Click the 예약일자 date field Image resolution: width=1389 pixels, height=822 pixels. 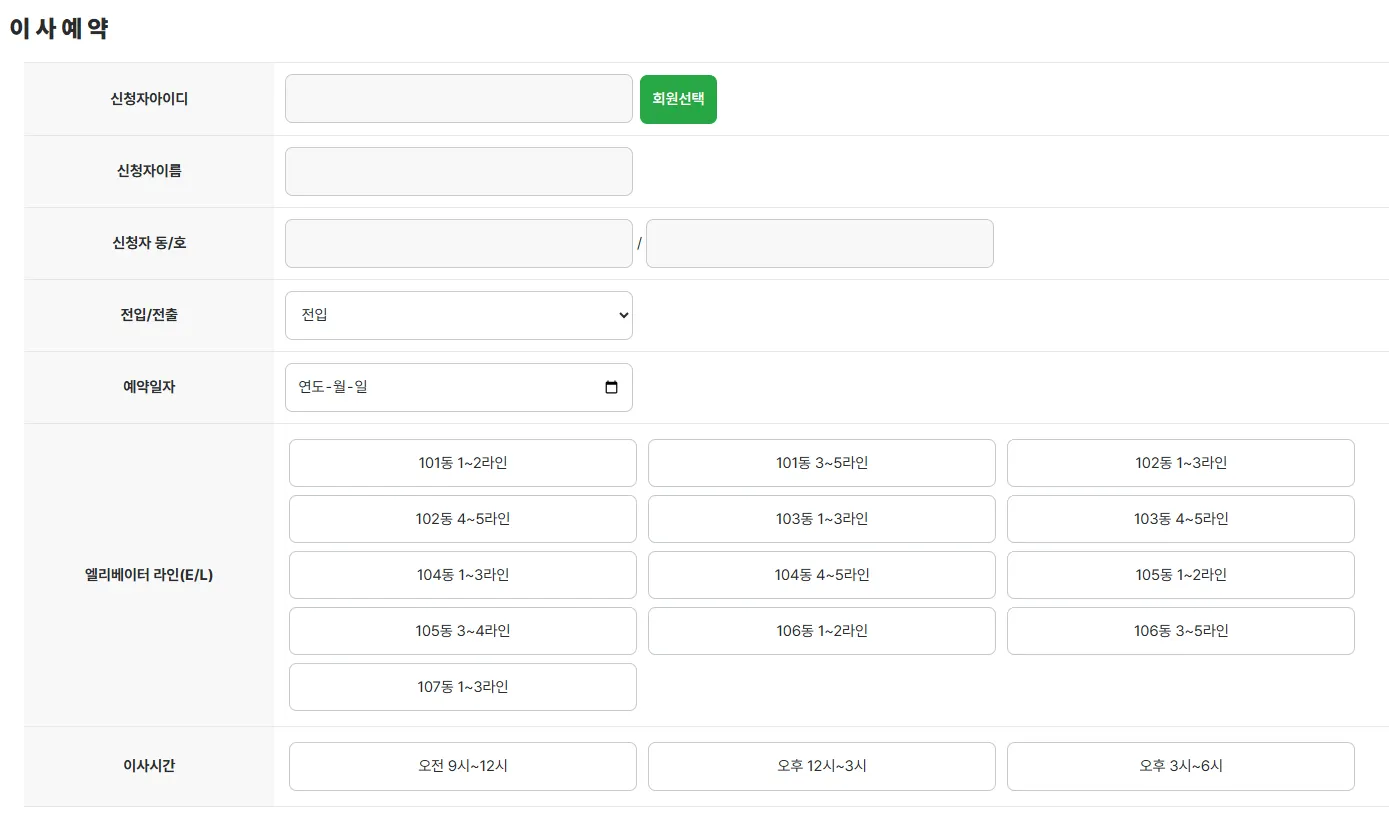(440, 387)
